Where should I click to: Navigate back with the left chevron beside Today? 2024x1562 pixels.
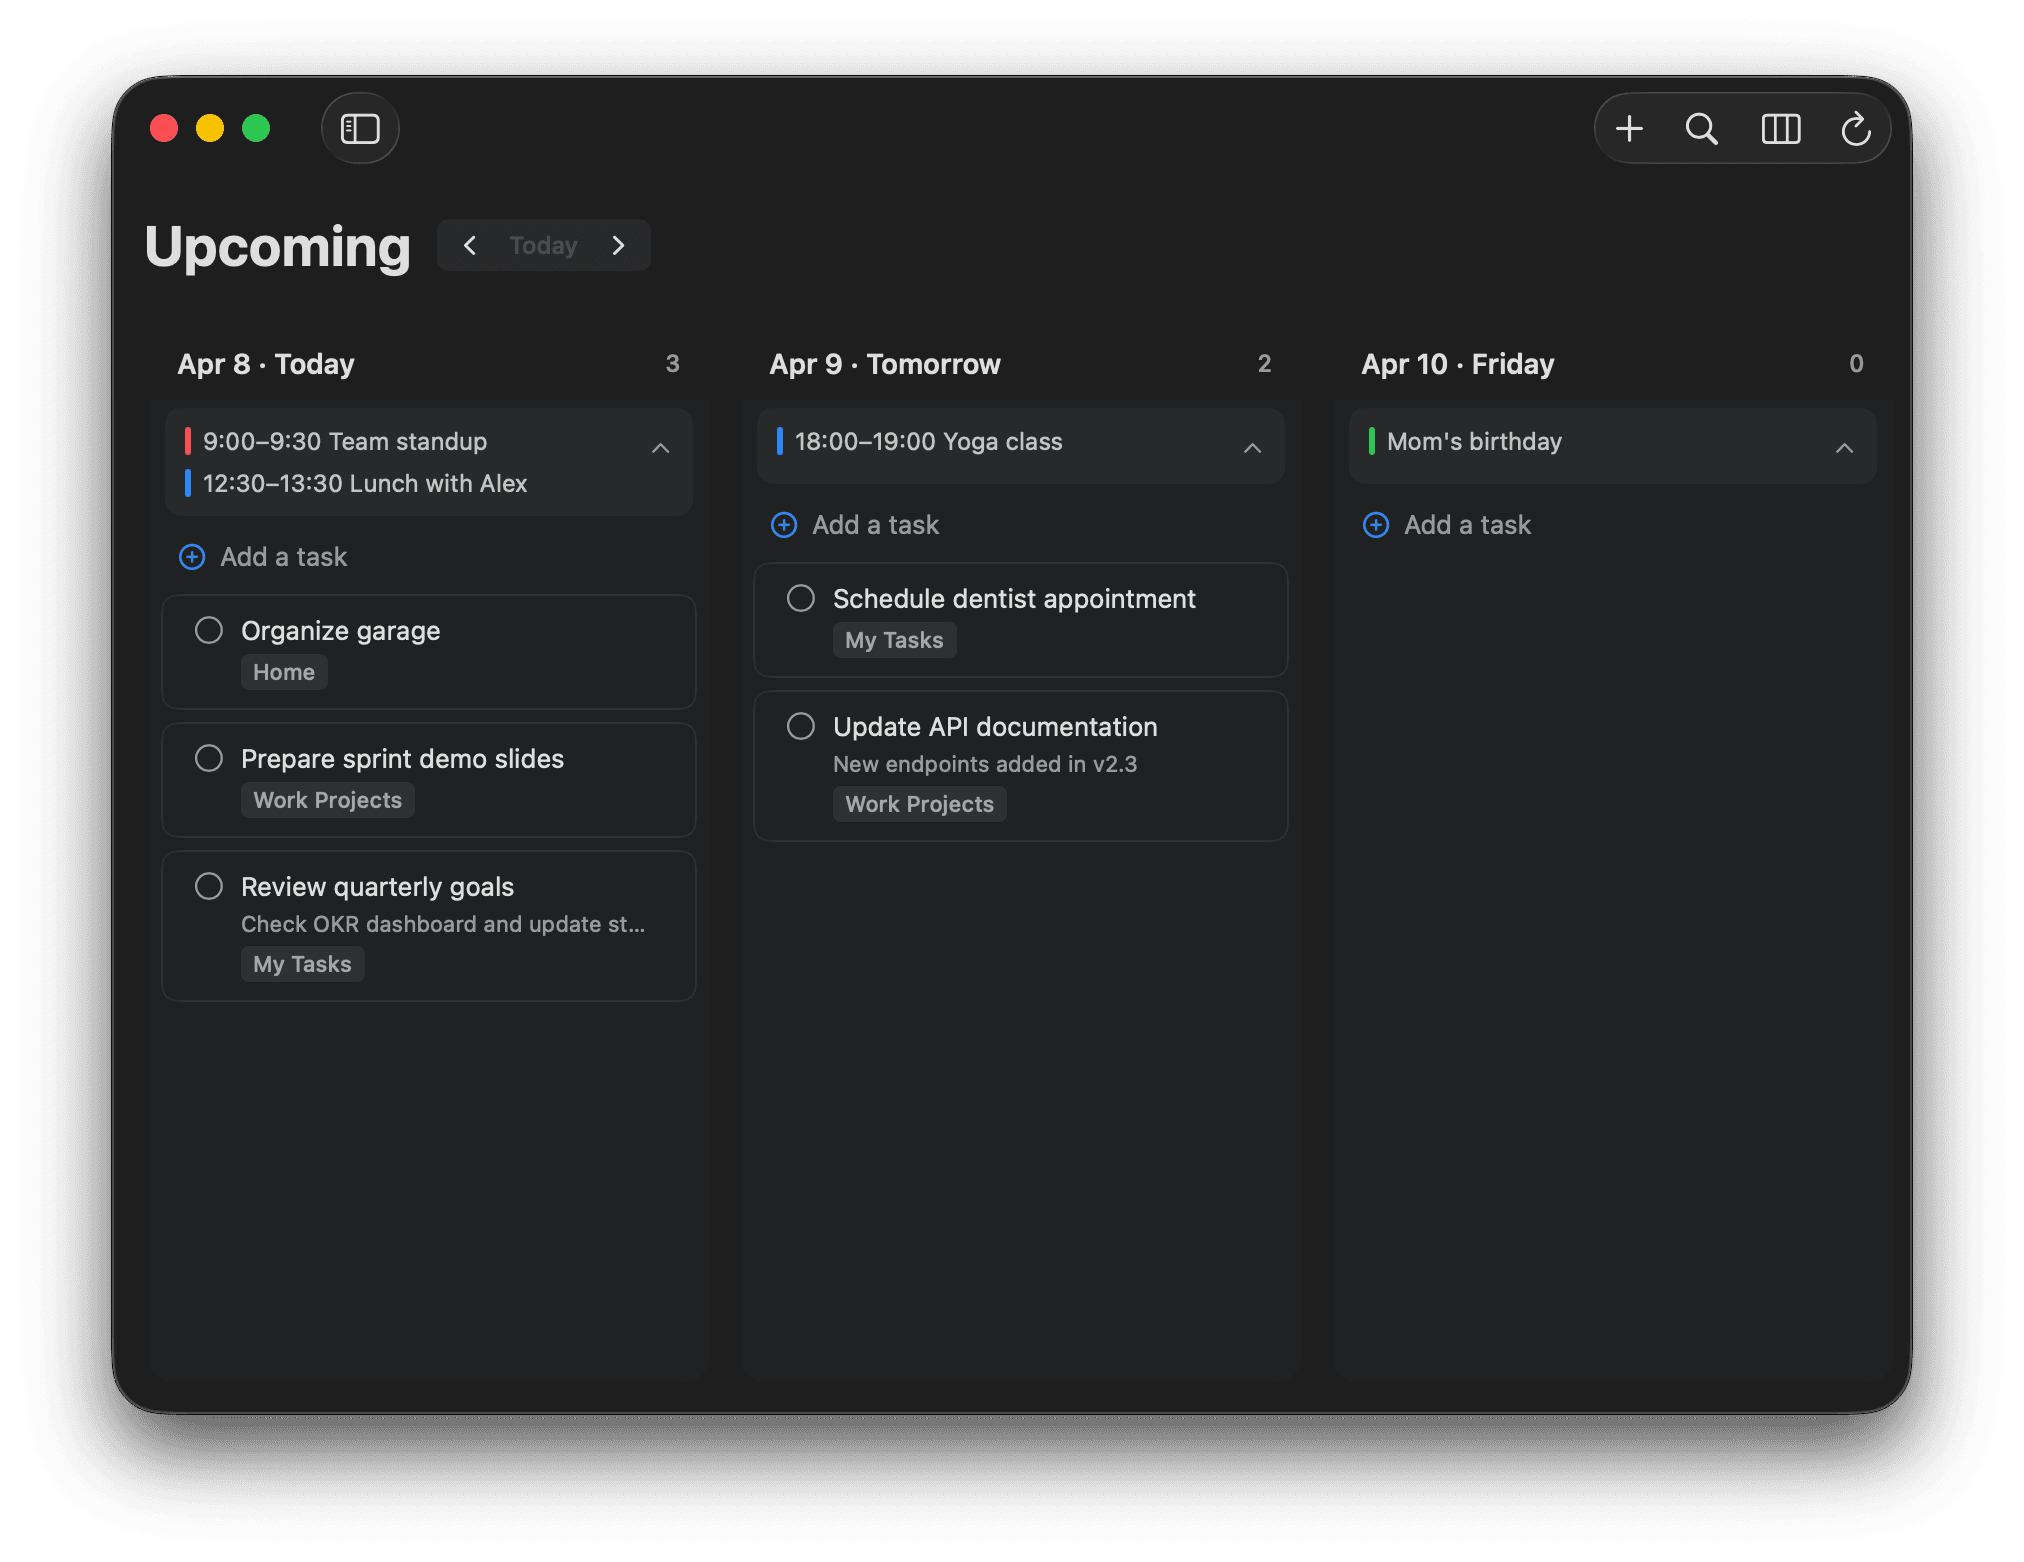(470, 245)
